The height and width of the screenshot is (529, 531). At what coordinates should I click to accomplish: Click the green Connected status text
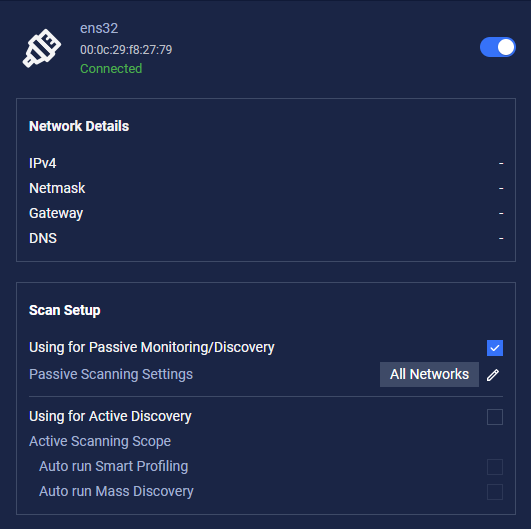(x=111, y=69)
